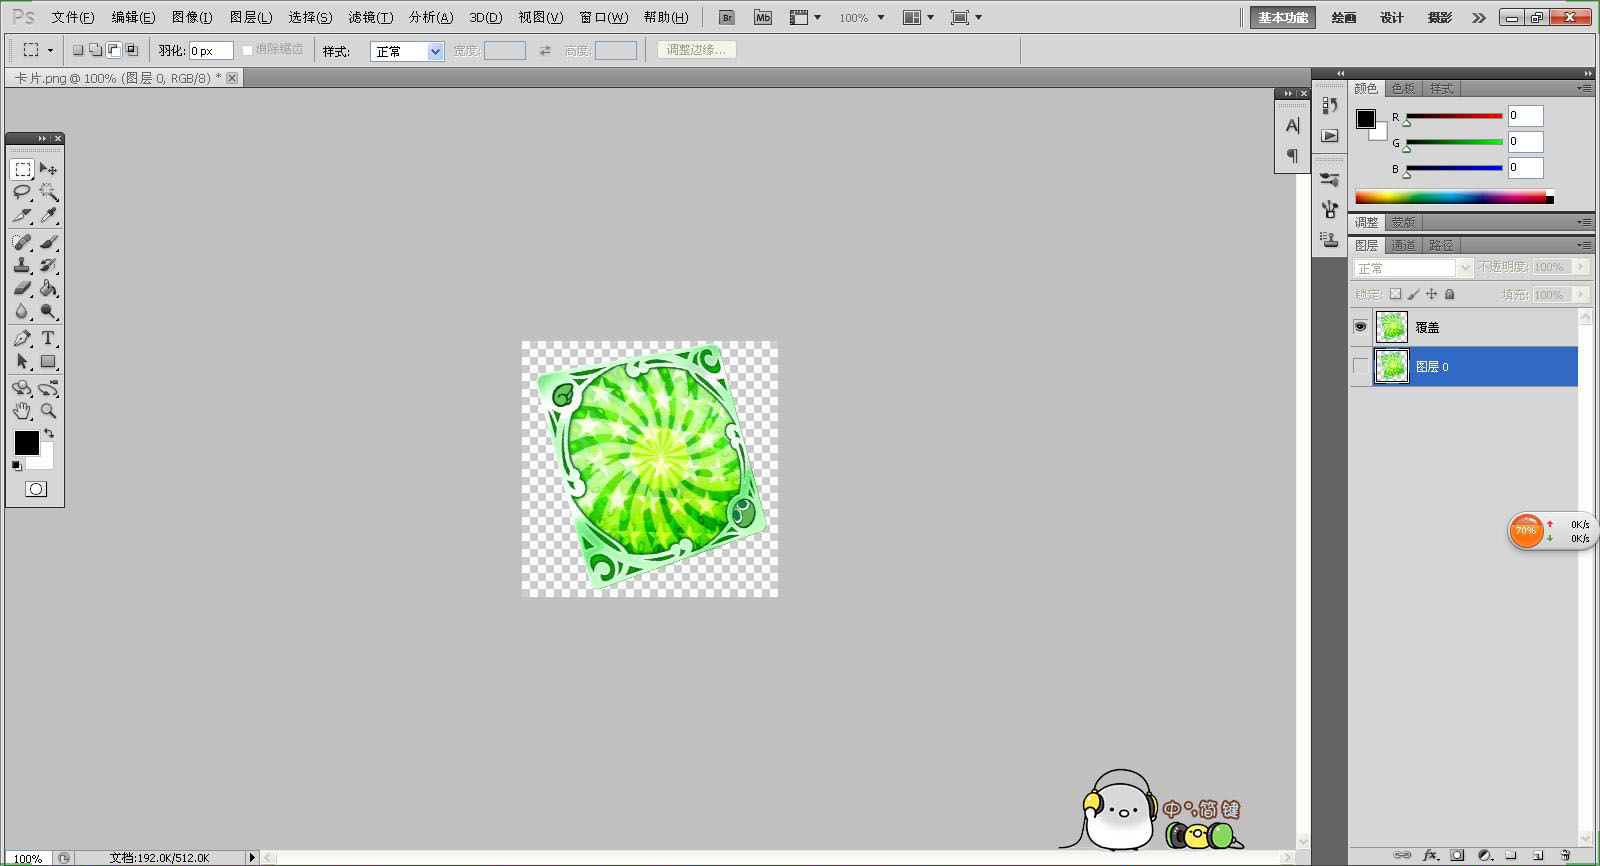1600x866 pixels.
Task: Open the Layers panel options menu
Action: pyautogui.click(x=1584, y=245)
